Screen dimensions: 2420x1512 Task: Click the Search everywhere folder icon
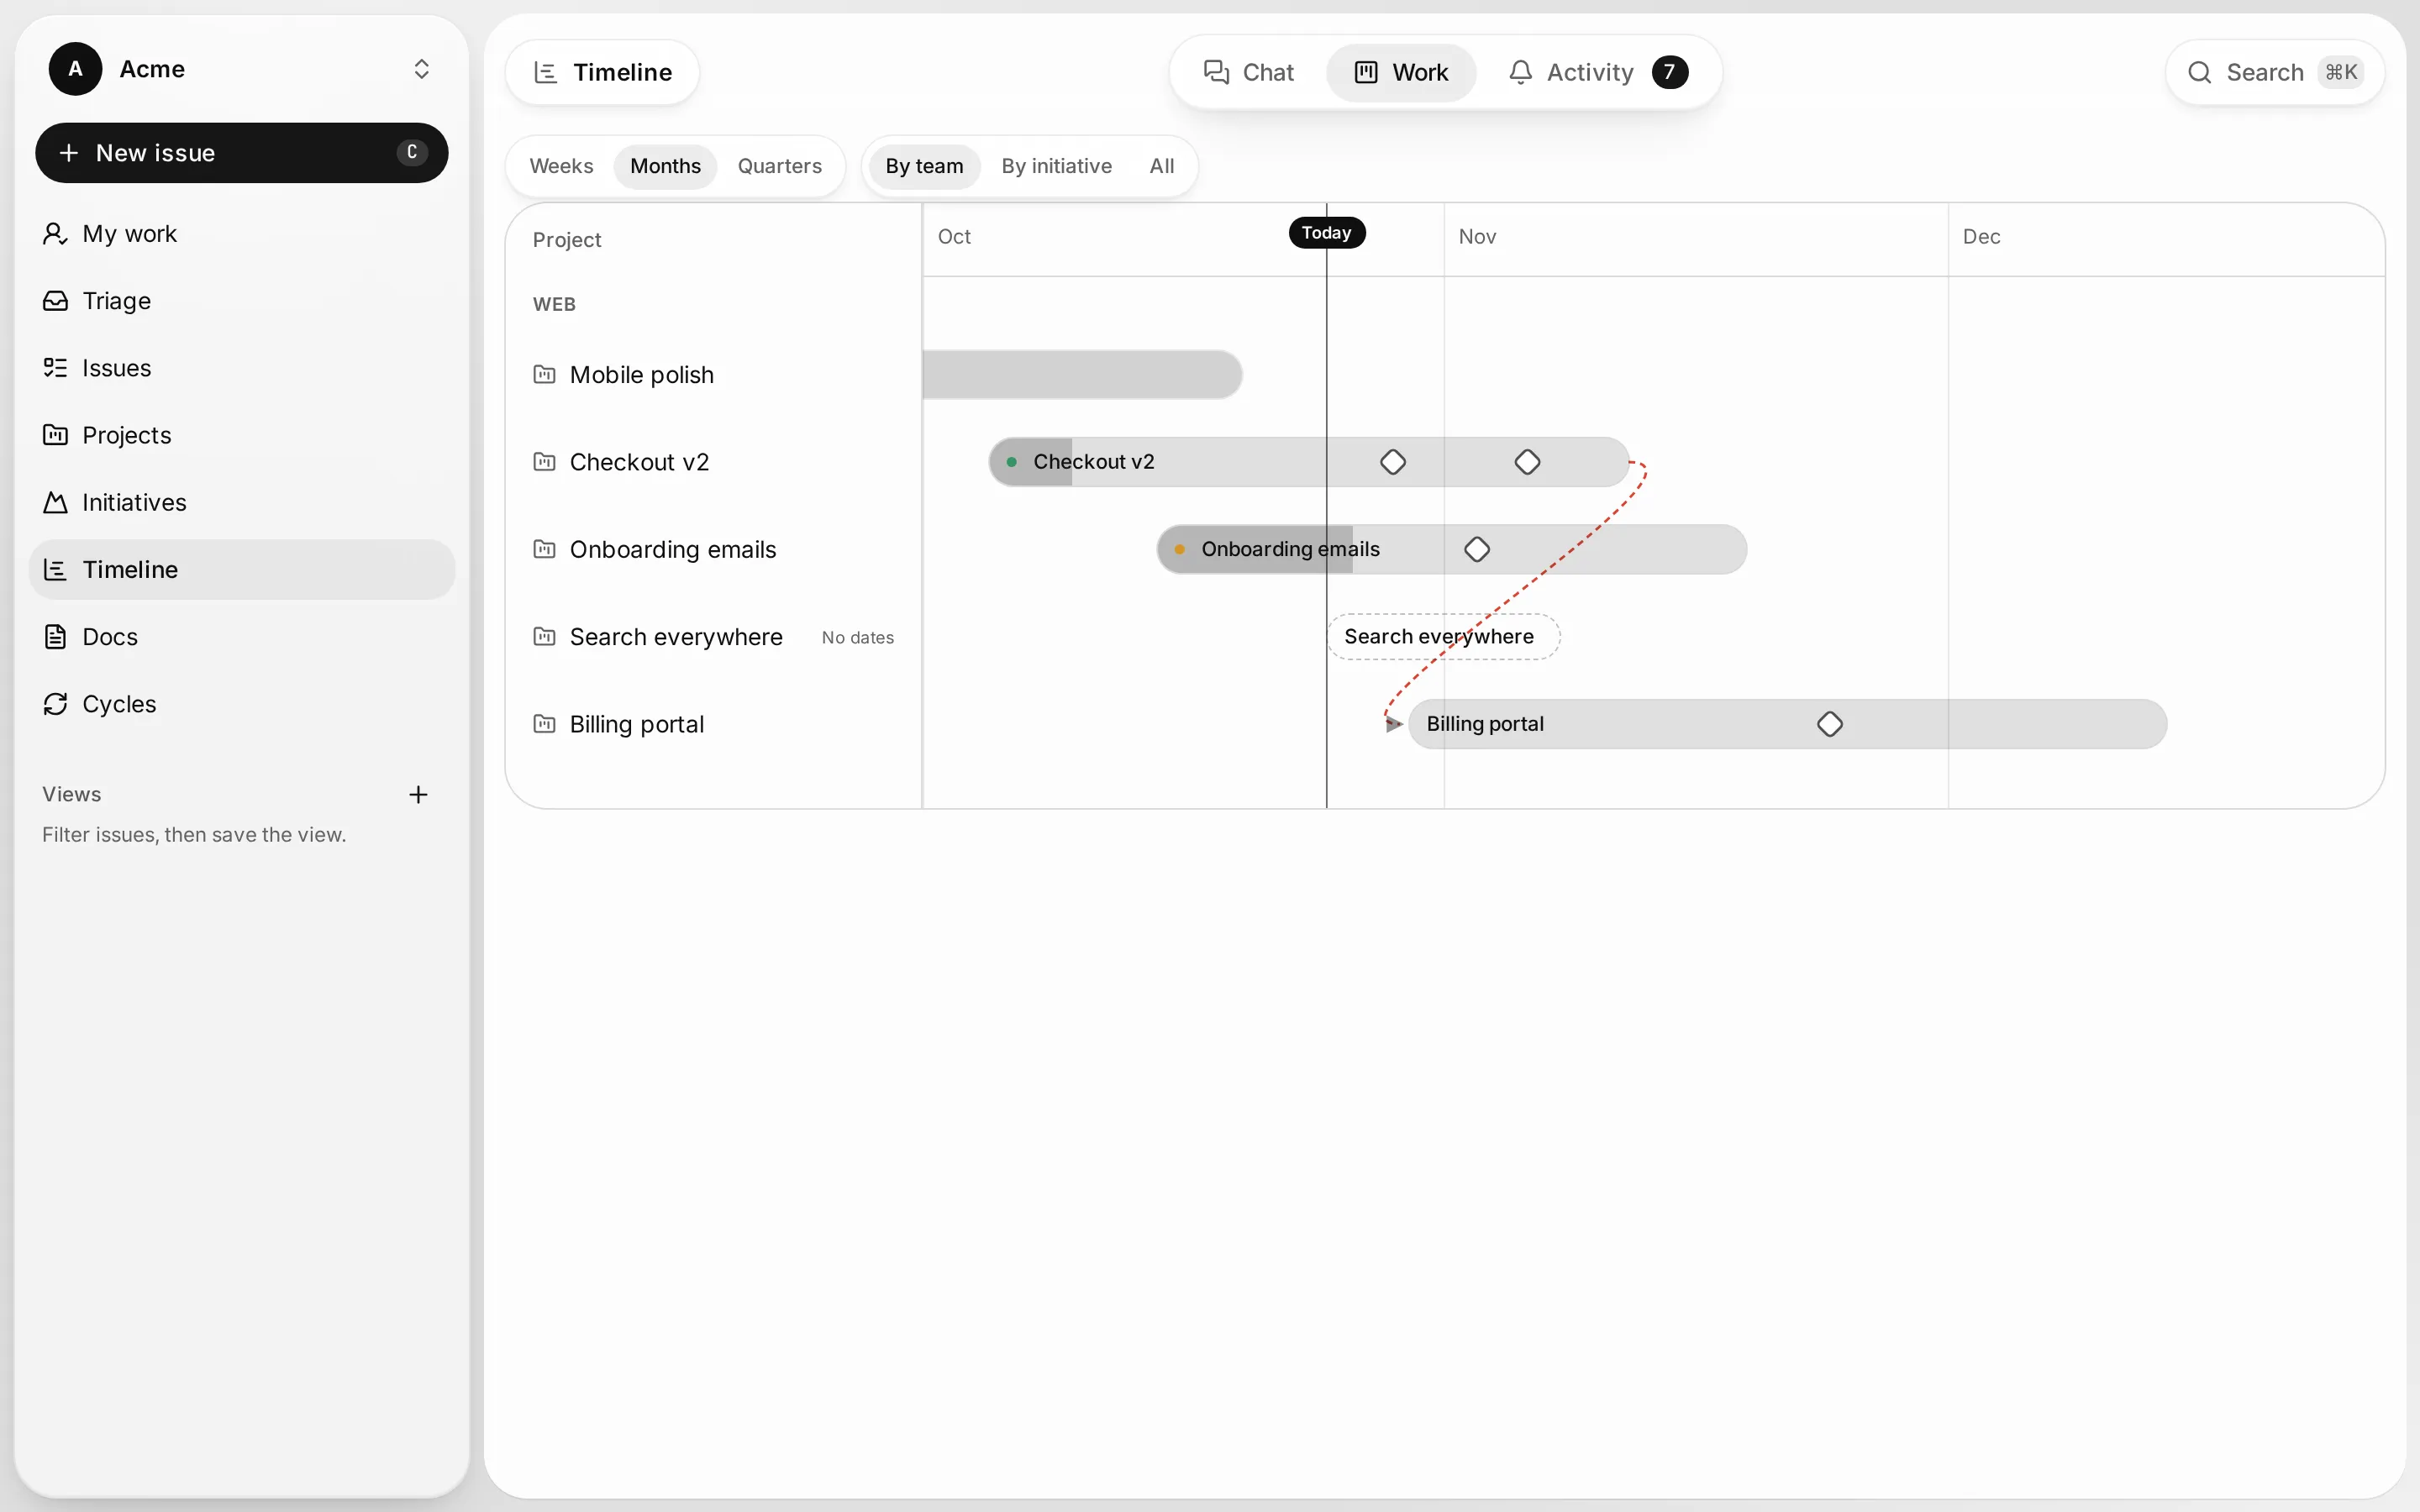coord(544,637)
